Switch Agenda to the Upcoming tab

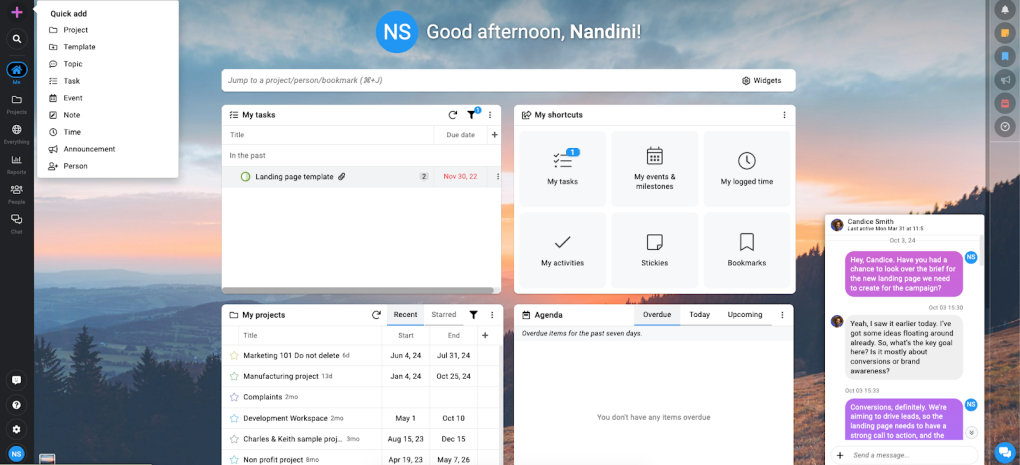[745, 315]
